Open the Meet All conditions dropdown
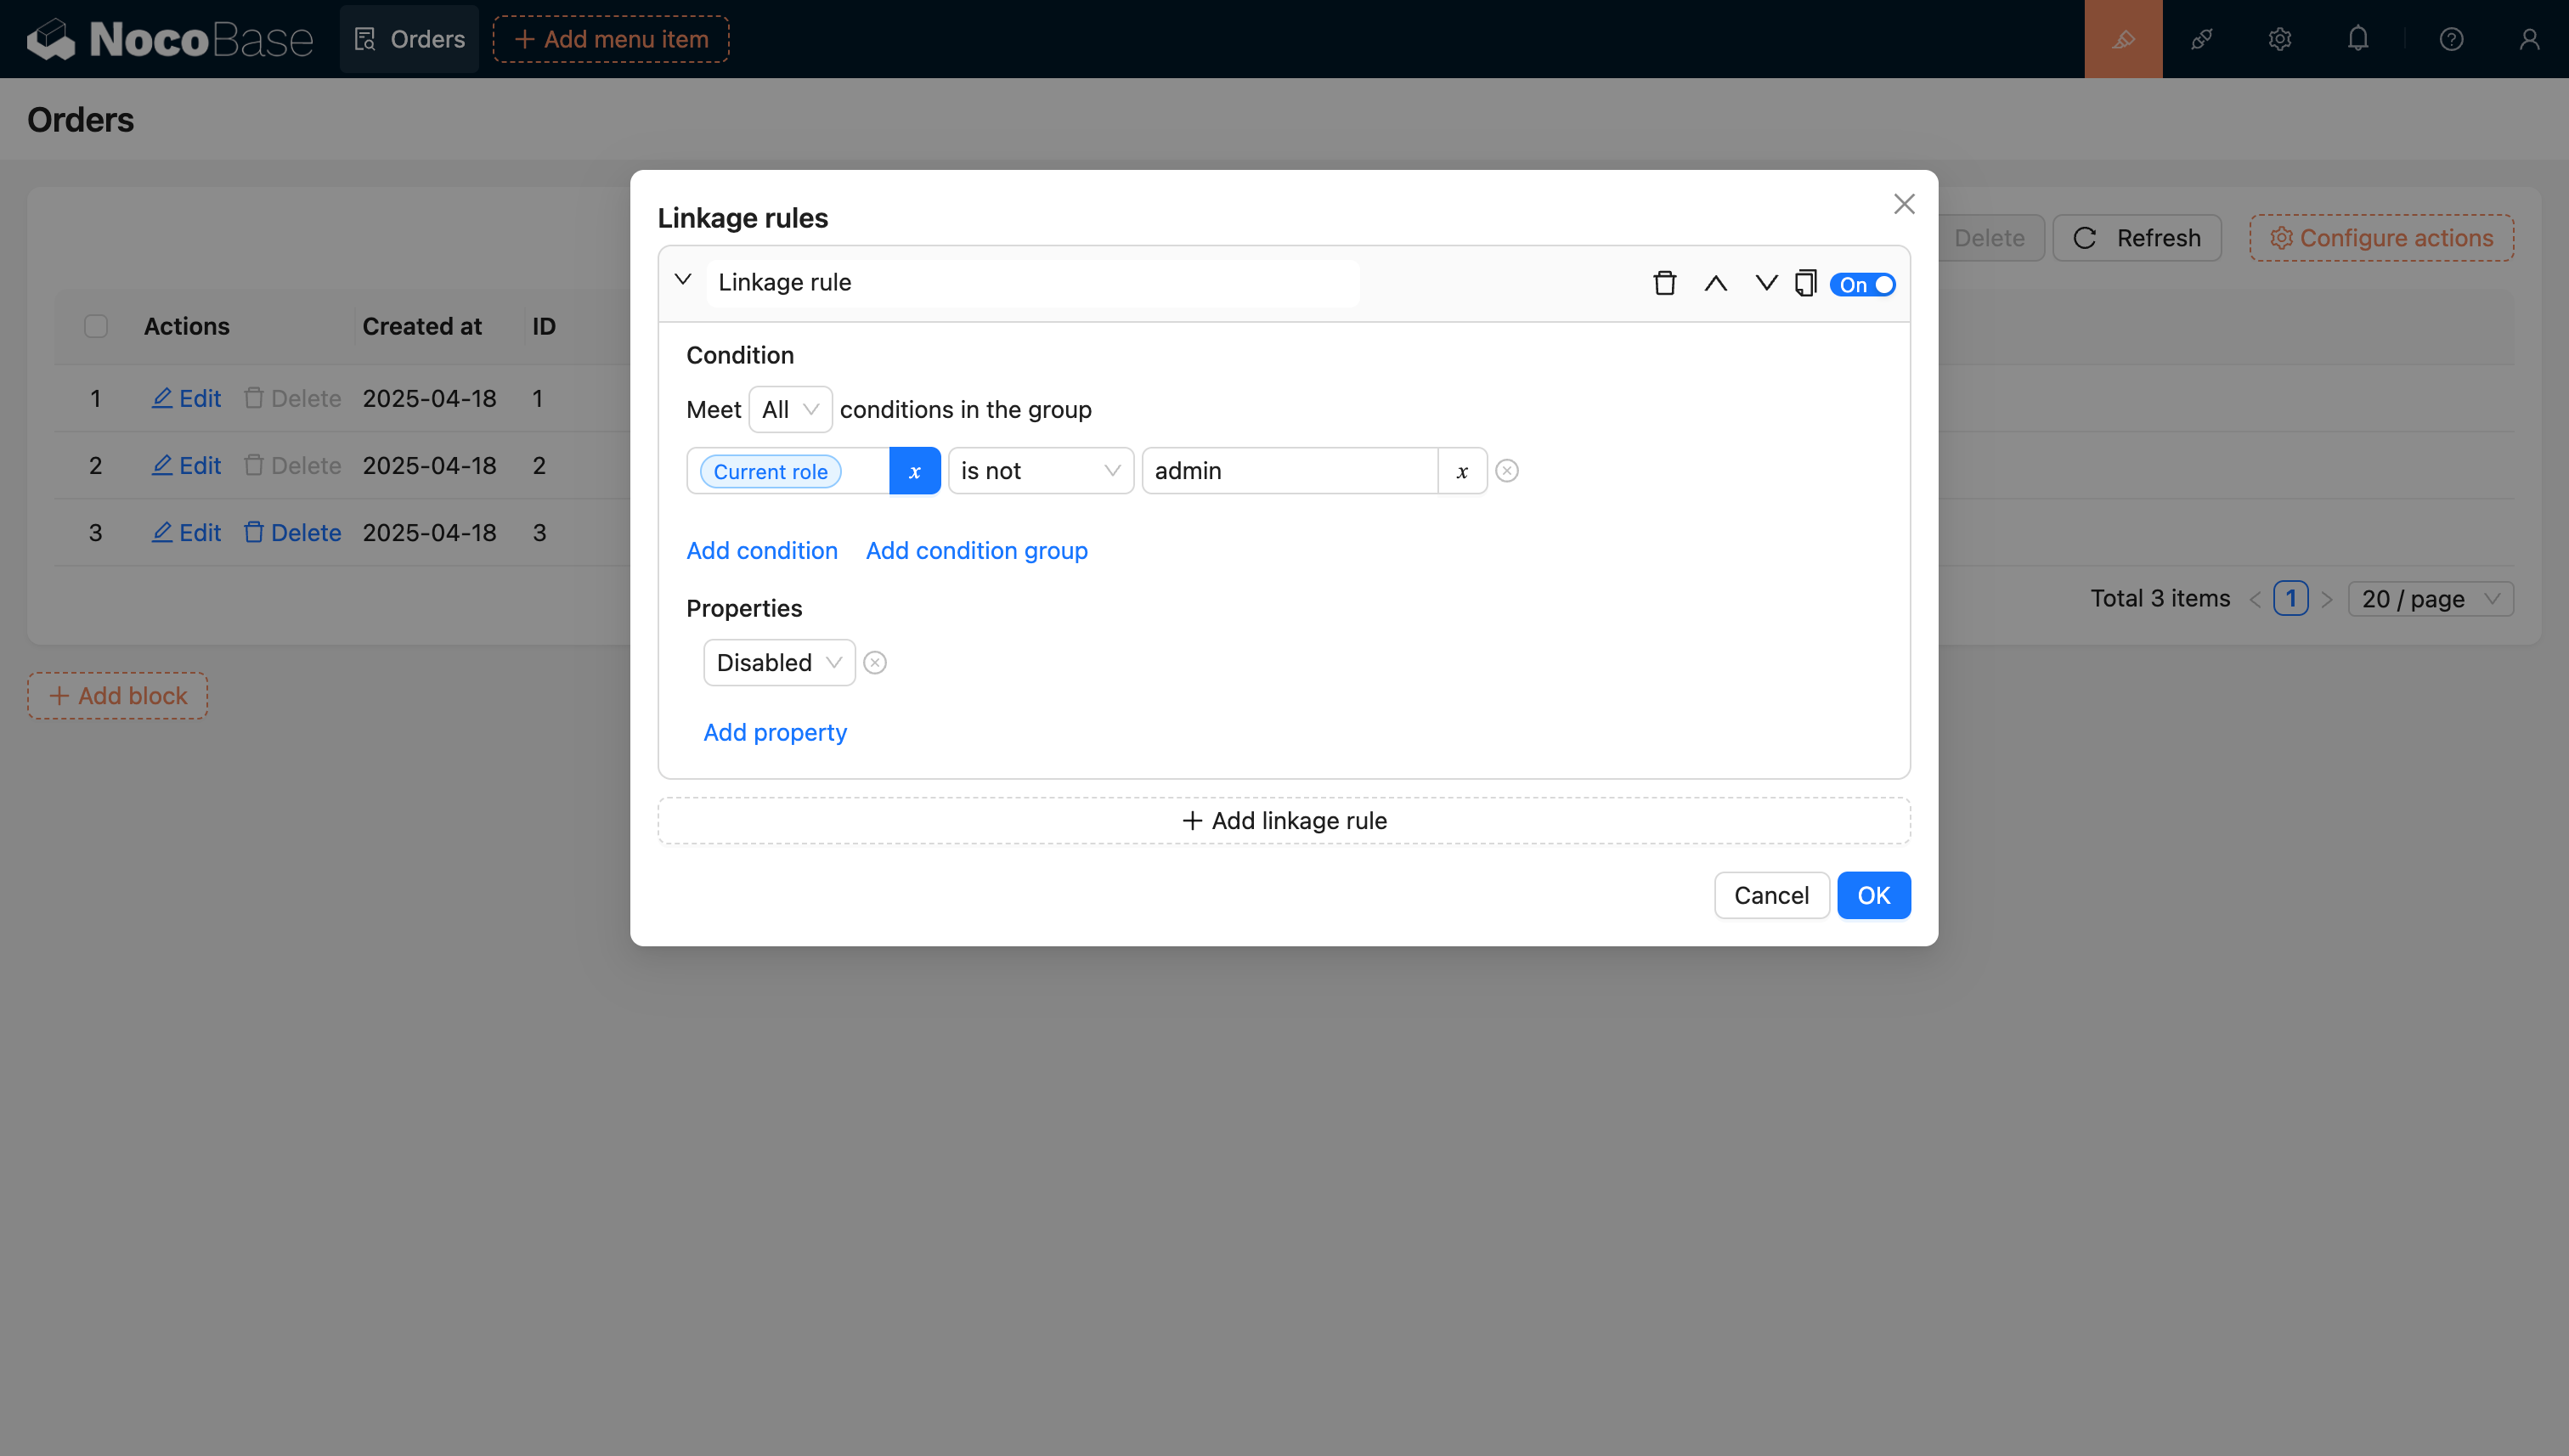 coord(790,410)
